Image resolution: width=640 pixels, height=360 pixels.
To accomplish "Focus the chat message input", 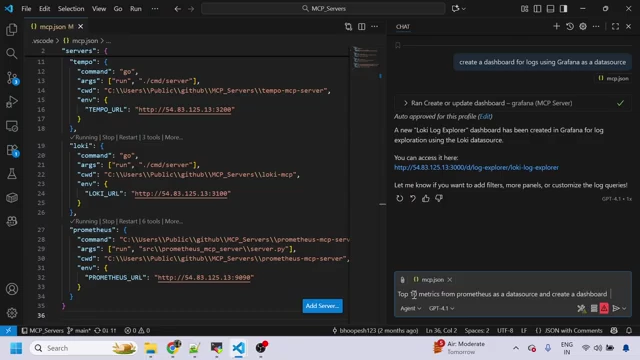I will [502, 294].
